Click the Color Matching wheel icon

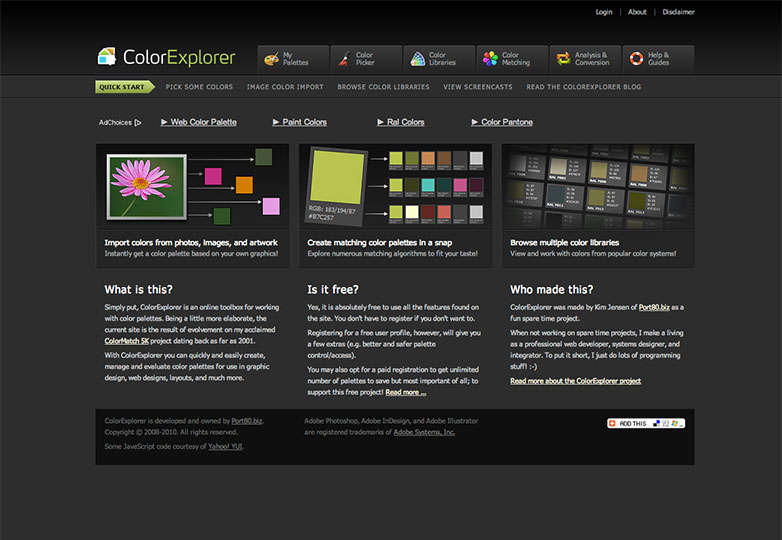[490, 59]
